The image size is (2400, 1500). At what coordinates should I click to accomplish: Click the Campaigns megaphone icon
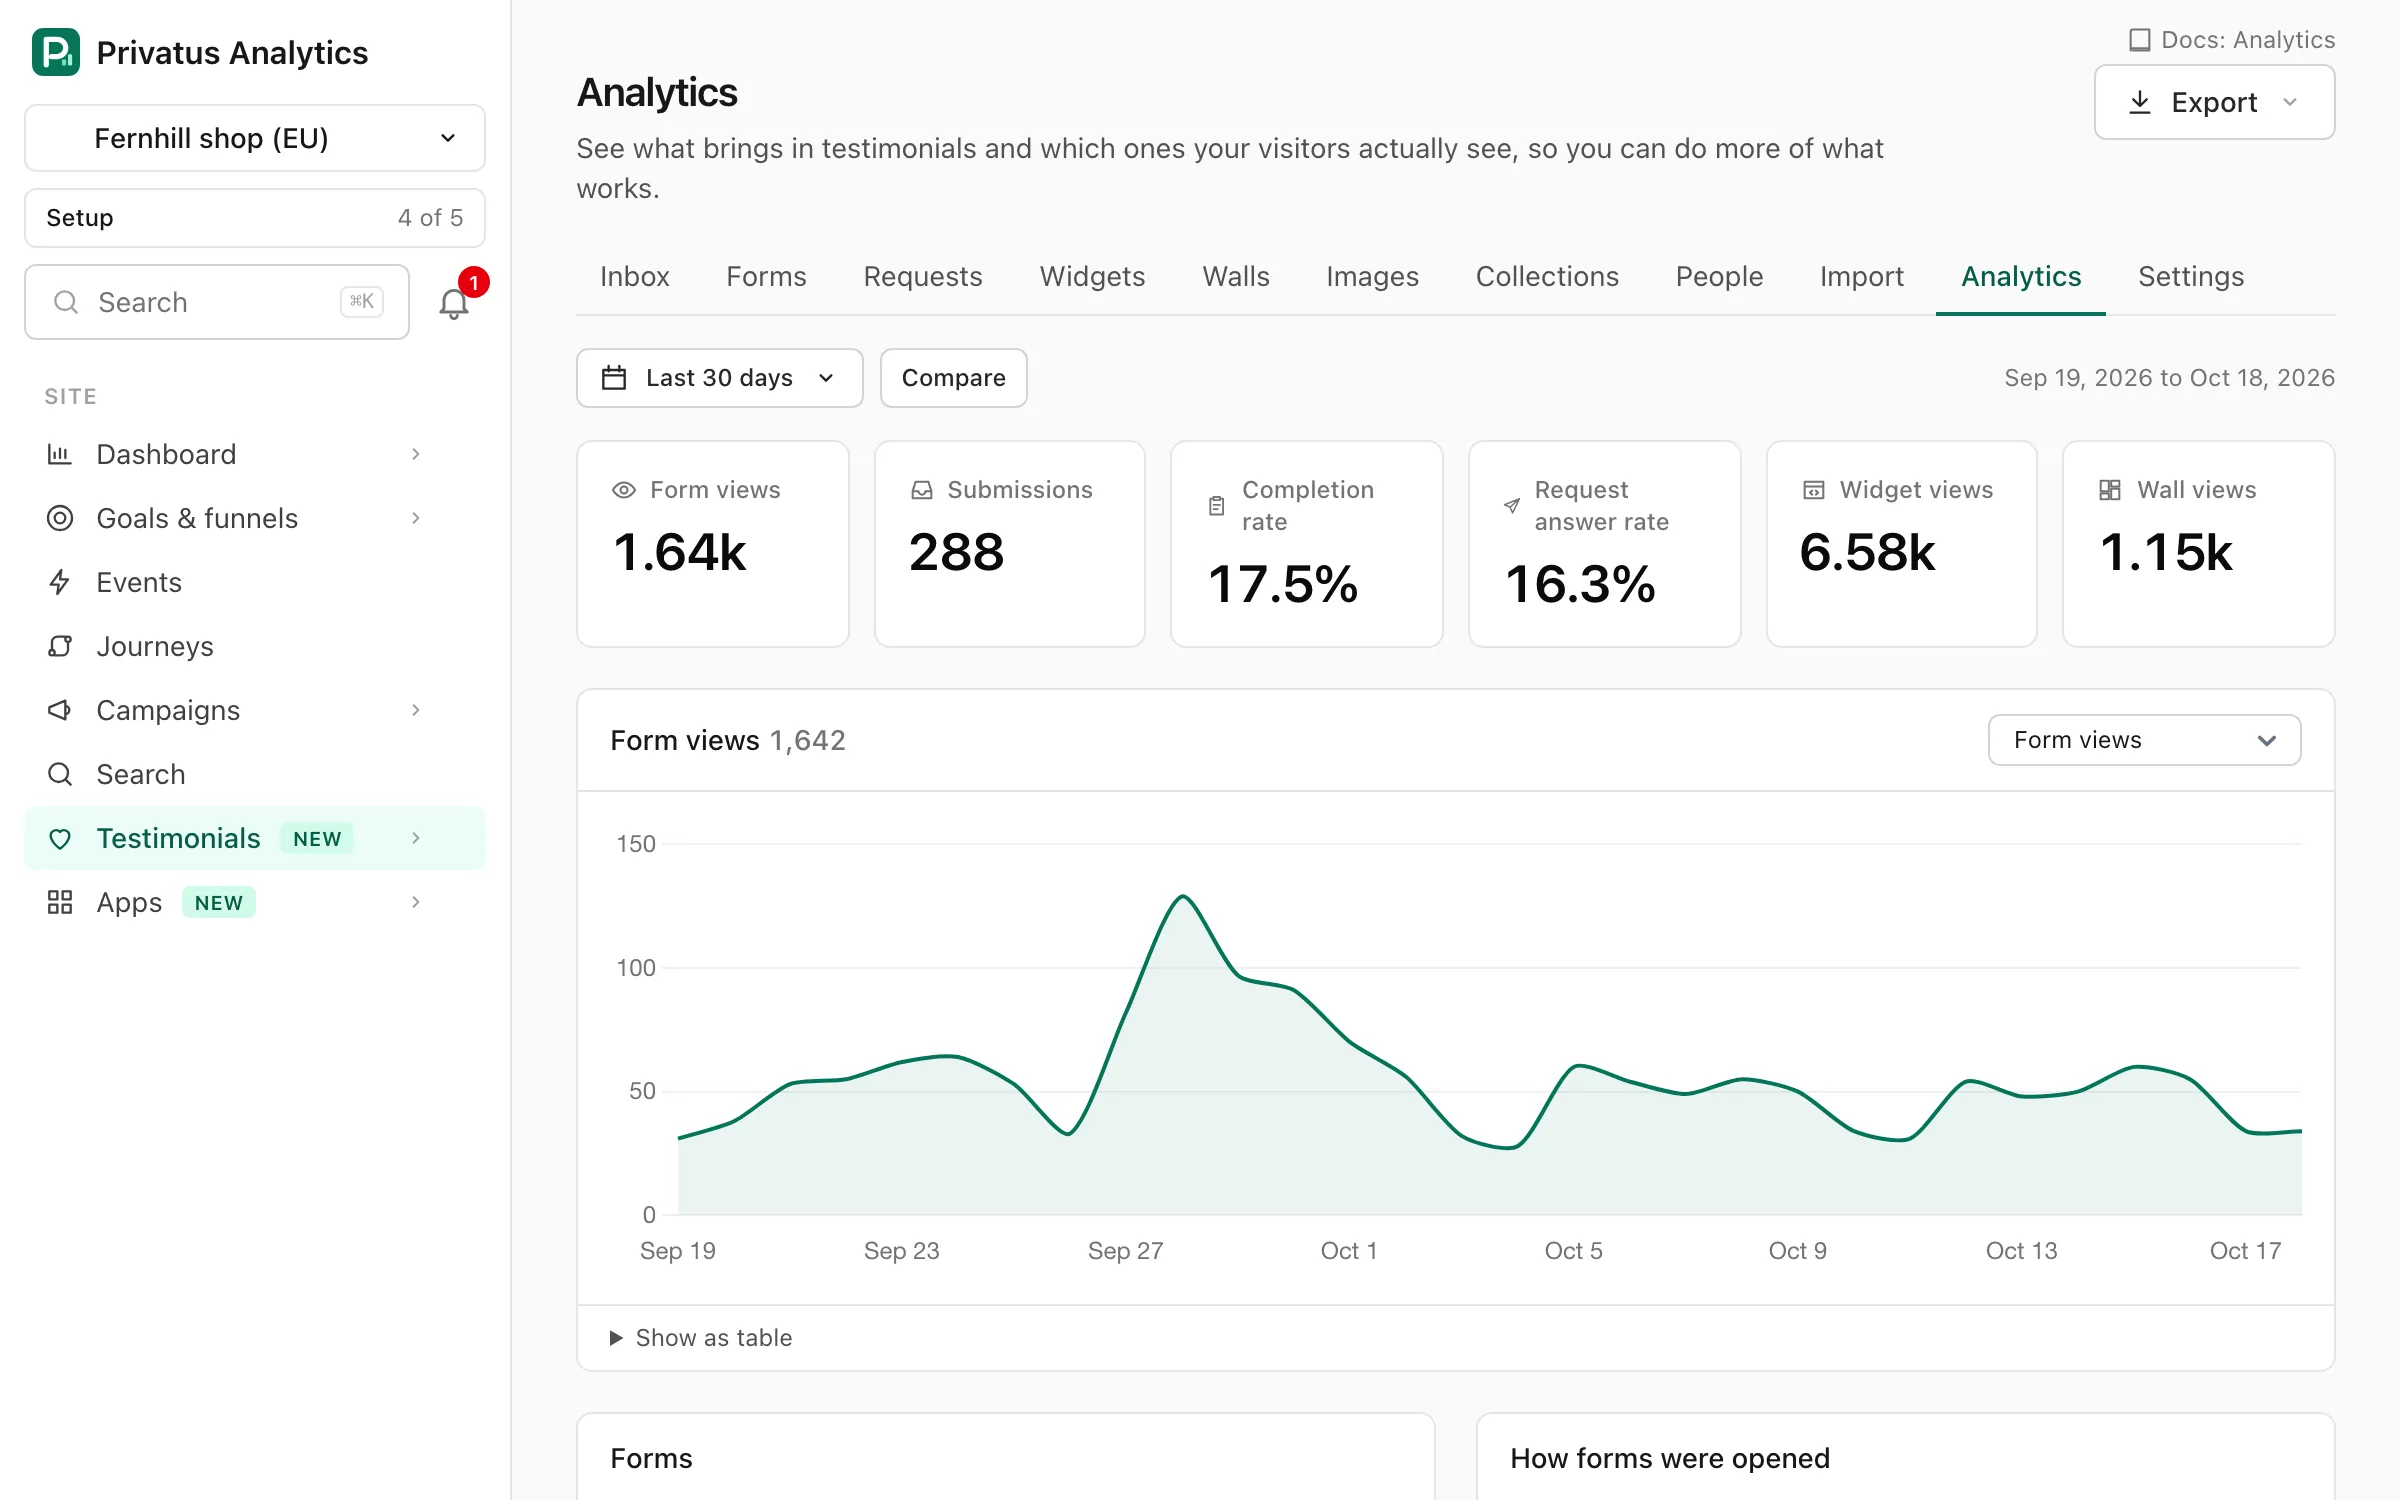60,710
